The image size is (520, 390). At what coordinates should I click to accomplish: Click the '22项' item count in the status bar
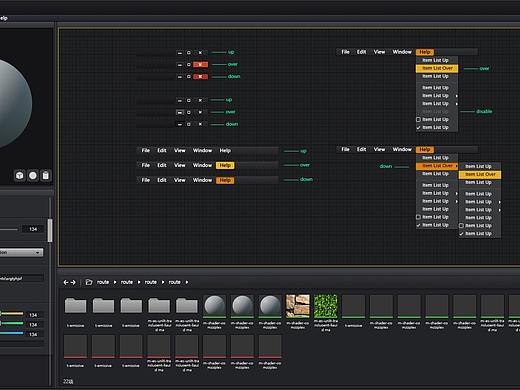point(68,382)
